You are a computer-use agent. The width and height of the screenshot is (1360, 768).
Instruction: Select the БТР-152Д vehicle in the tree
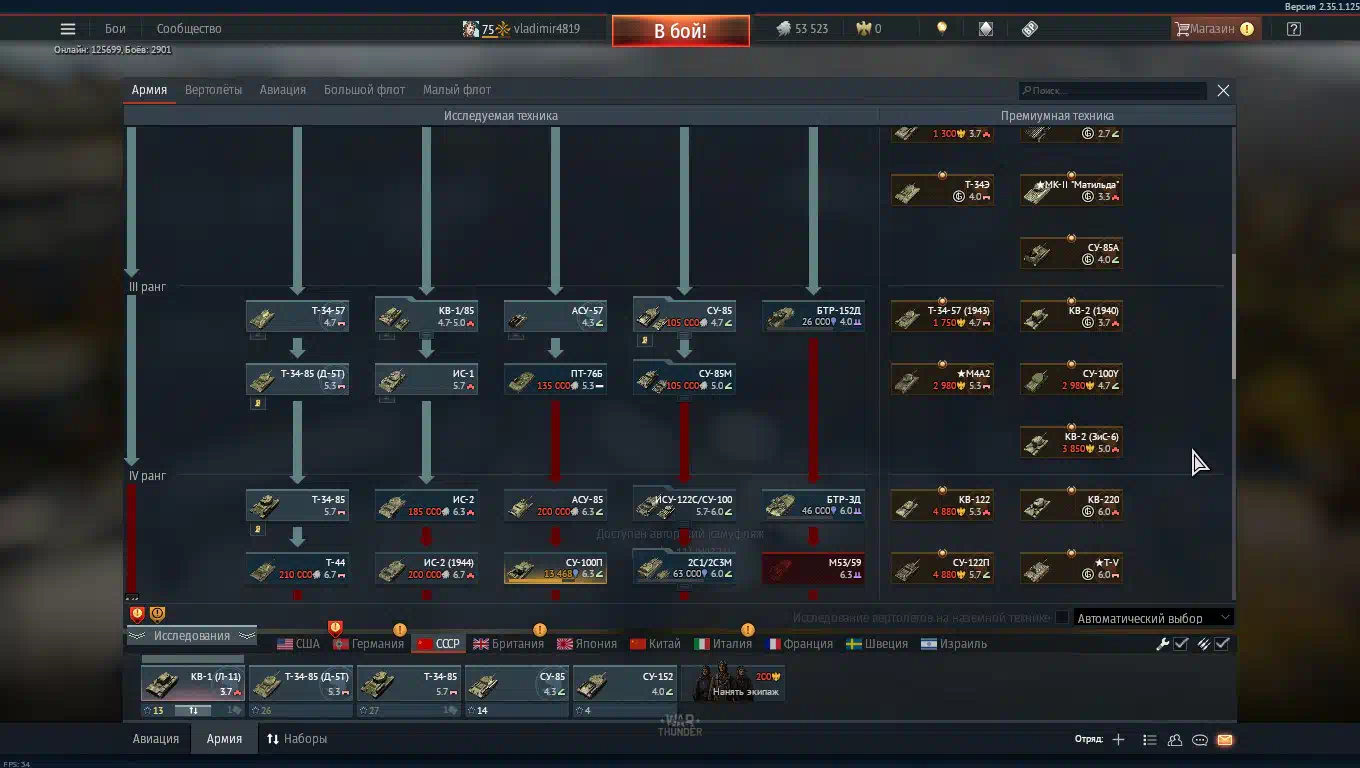point(813,317)
